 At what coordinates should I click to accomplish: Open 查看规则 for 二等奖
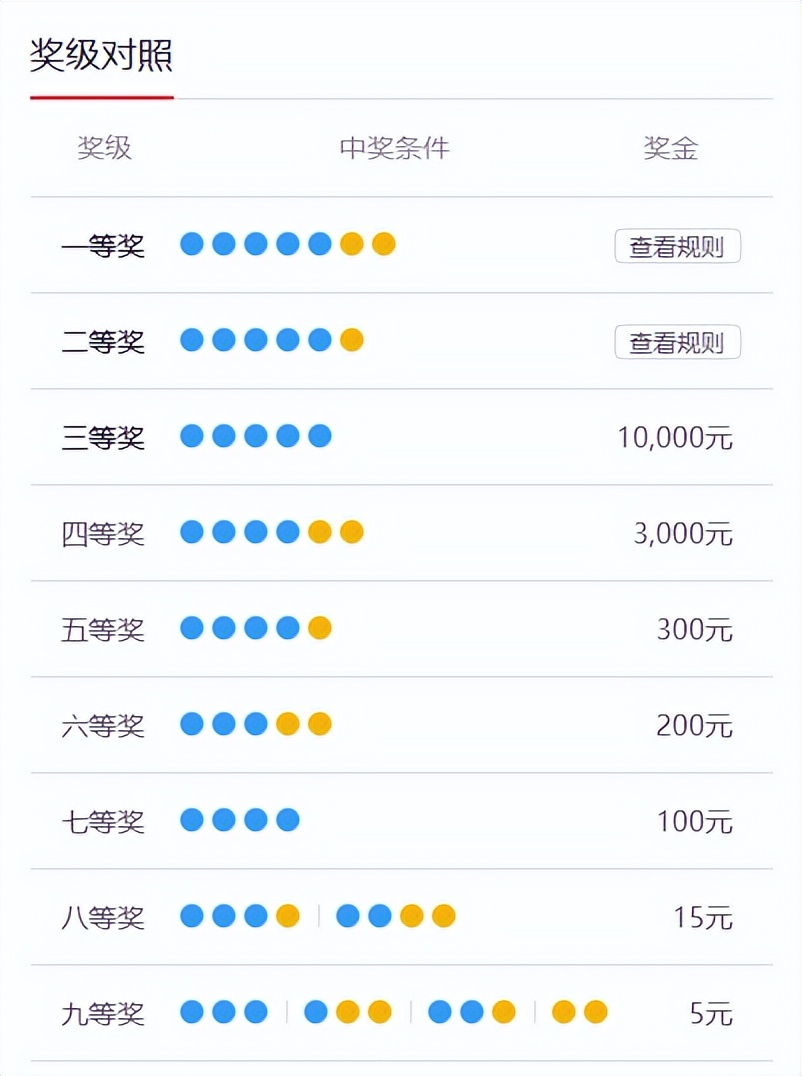click(x=677, y=342)
